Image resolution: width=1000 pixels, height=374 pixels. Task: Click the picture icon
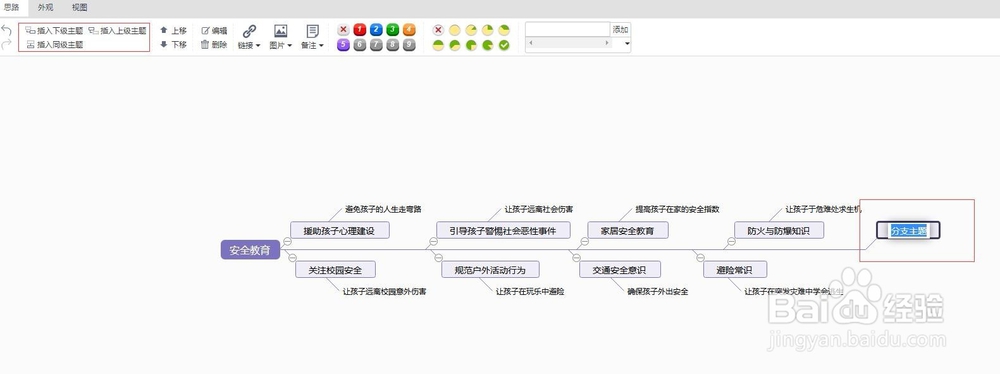point(281,31)
